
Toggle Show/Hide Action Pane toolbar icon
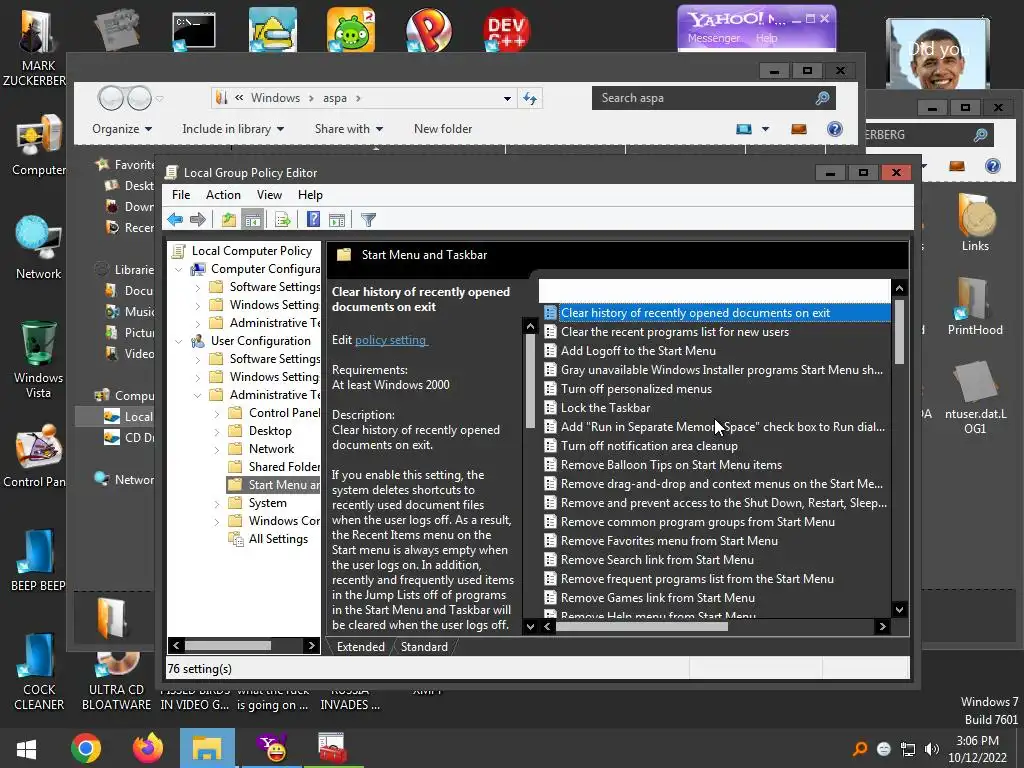point(337,220)
